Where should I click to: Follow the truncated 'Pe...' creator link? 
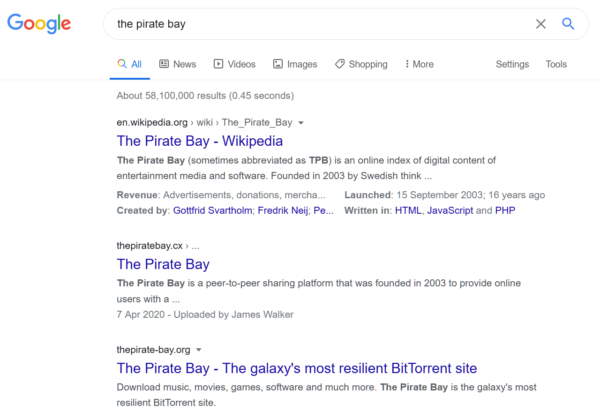point(323,210)
